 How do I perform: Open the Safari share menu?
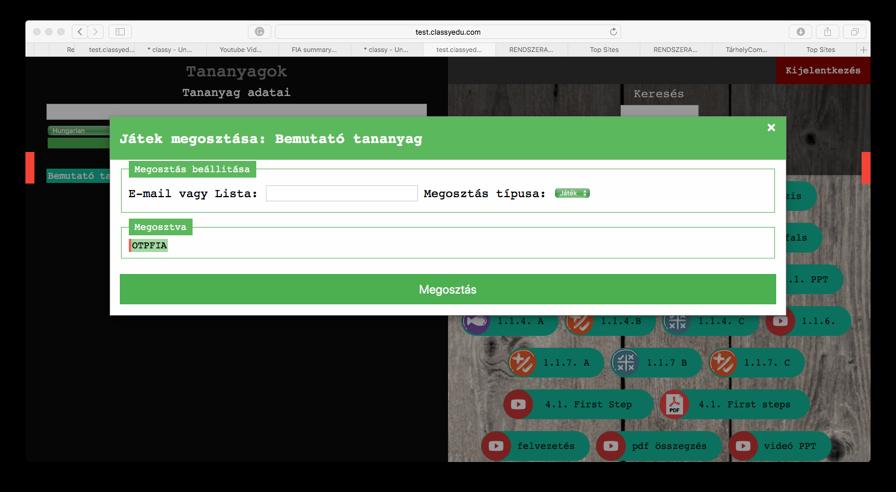click(827, 32)
